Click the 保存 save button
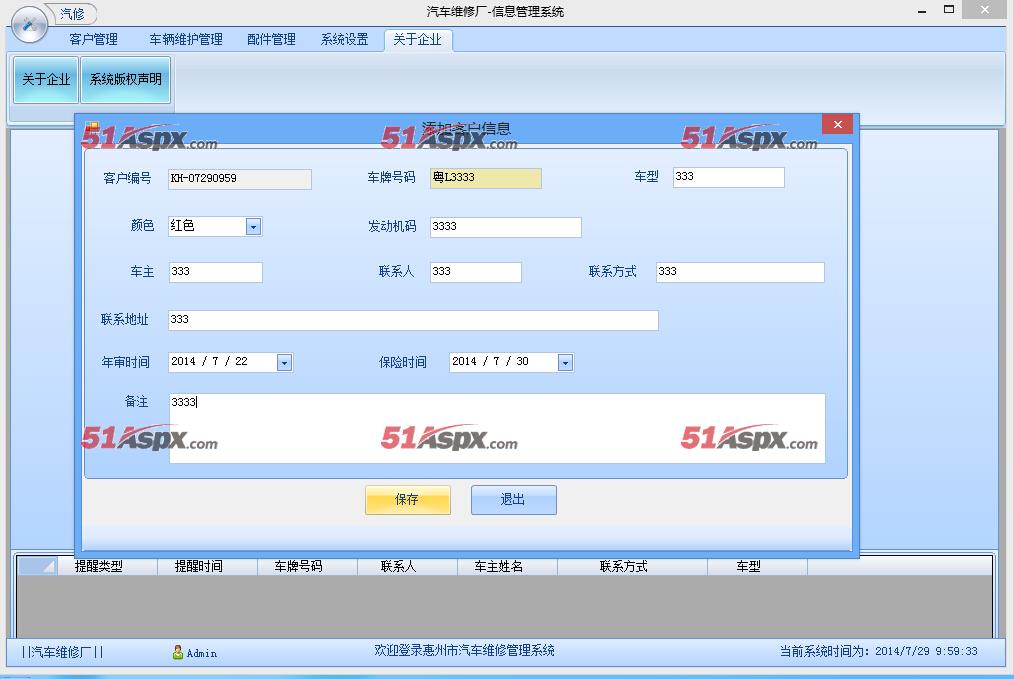Image resolution: width=1014 pixels, height=679 pixels. tap(407, 500)
